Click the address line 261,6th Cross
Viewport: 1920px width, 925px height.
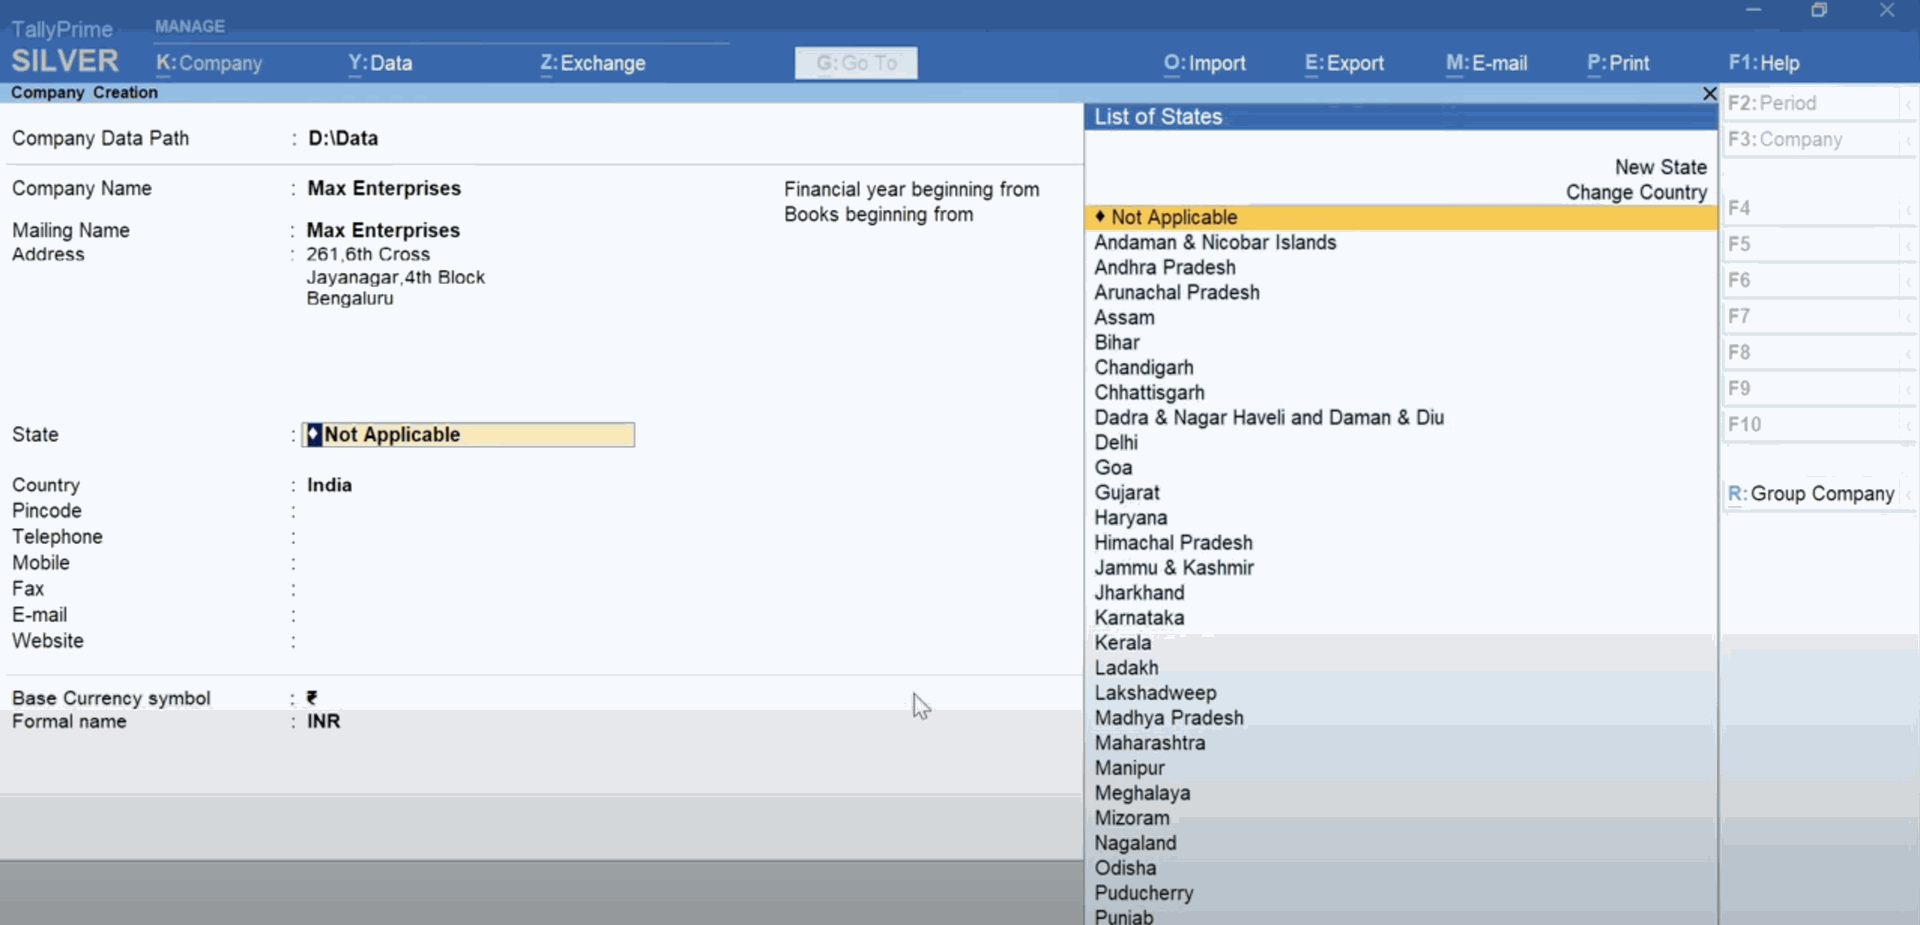click(x=368, y=254)
